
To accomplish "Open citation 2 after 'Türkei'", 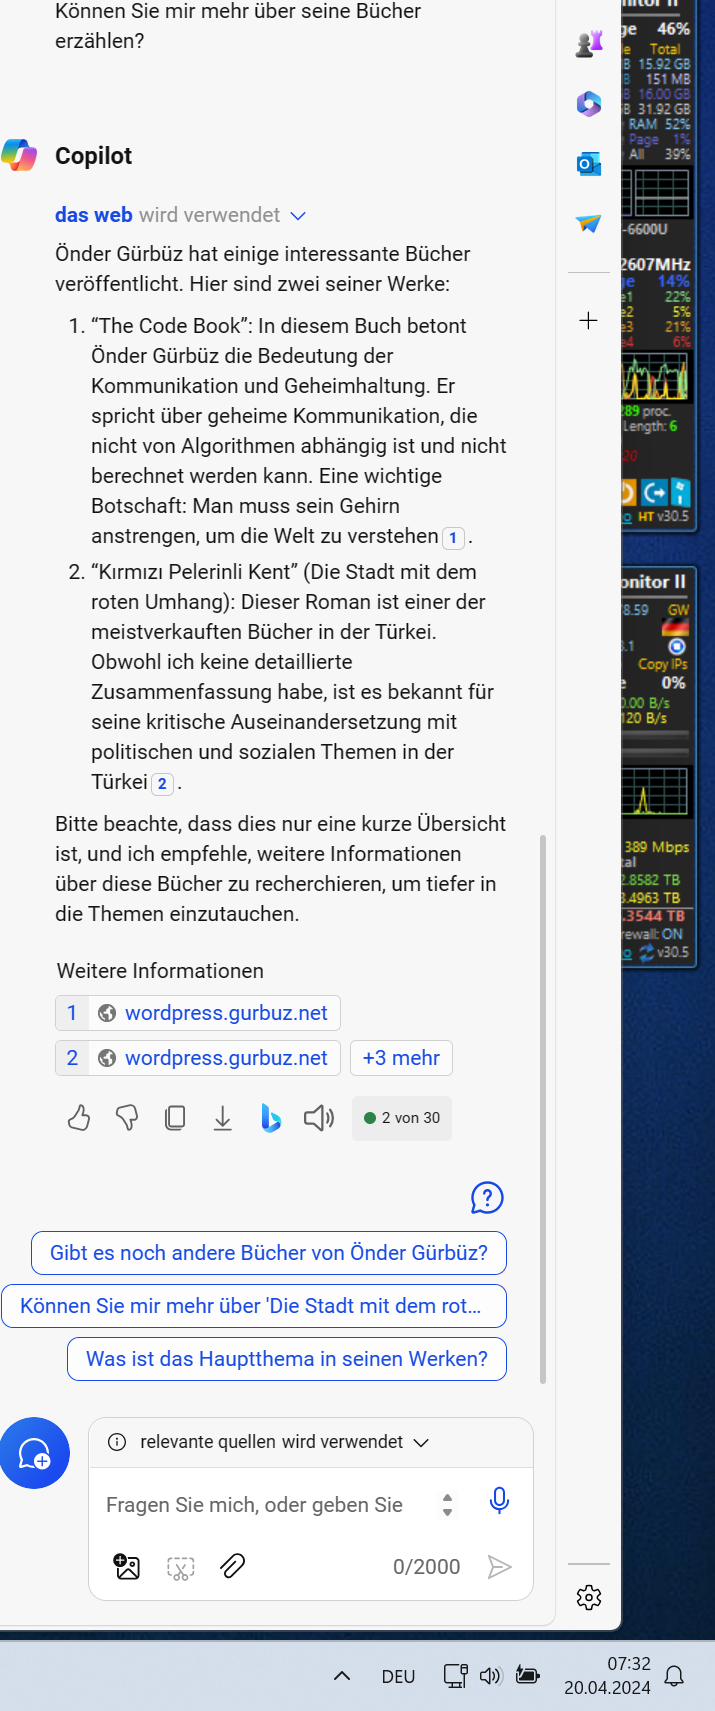I will tap(162, 784).
